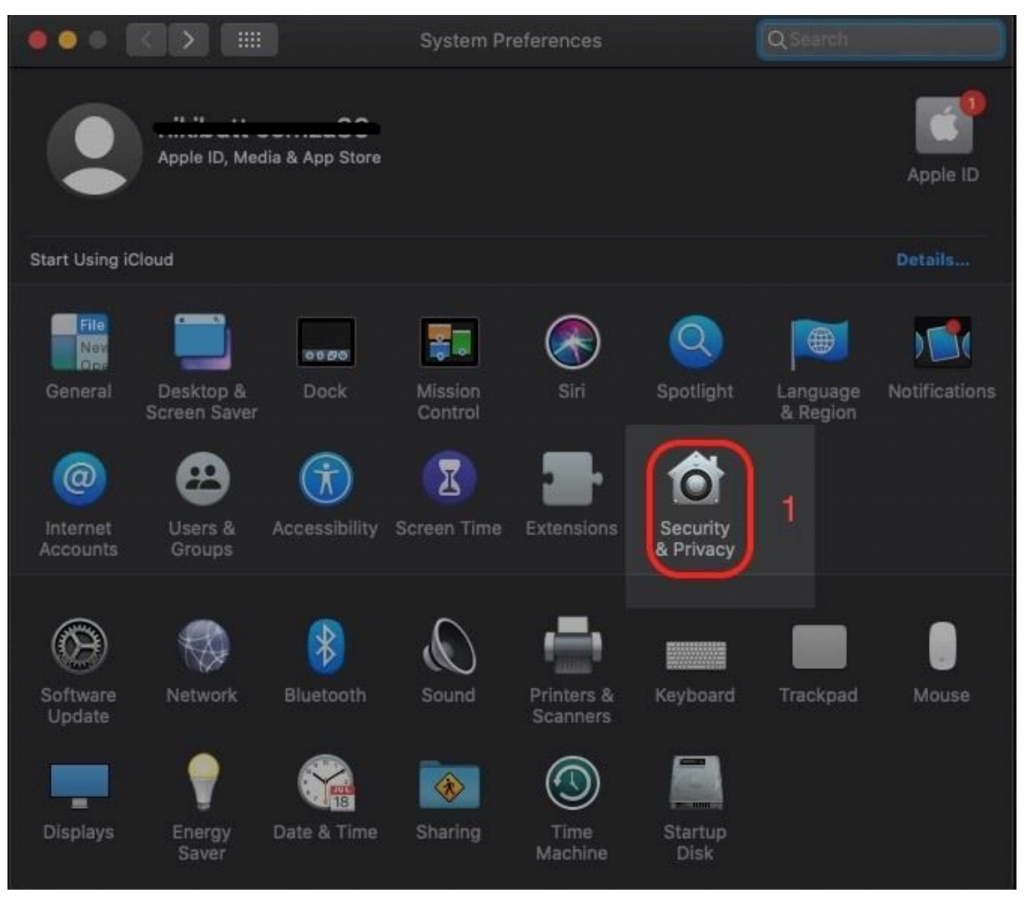The image size is (1024, 898).
Task: Click the Details... link for iCloud
Action: tap(932, 260)
